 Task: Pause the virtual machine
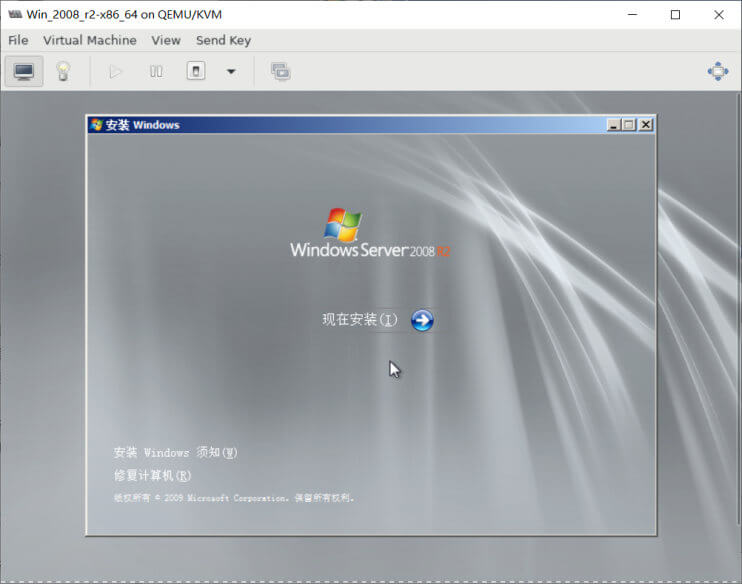point(156,71)
